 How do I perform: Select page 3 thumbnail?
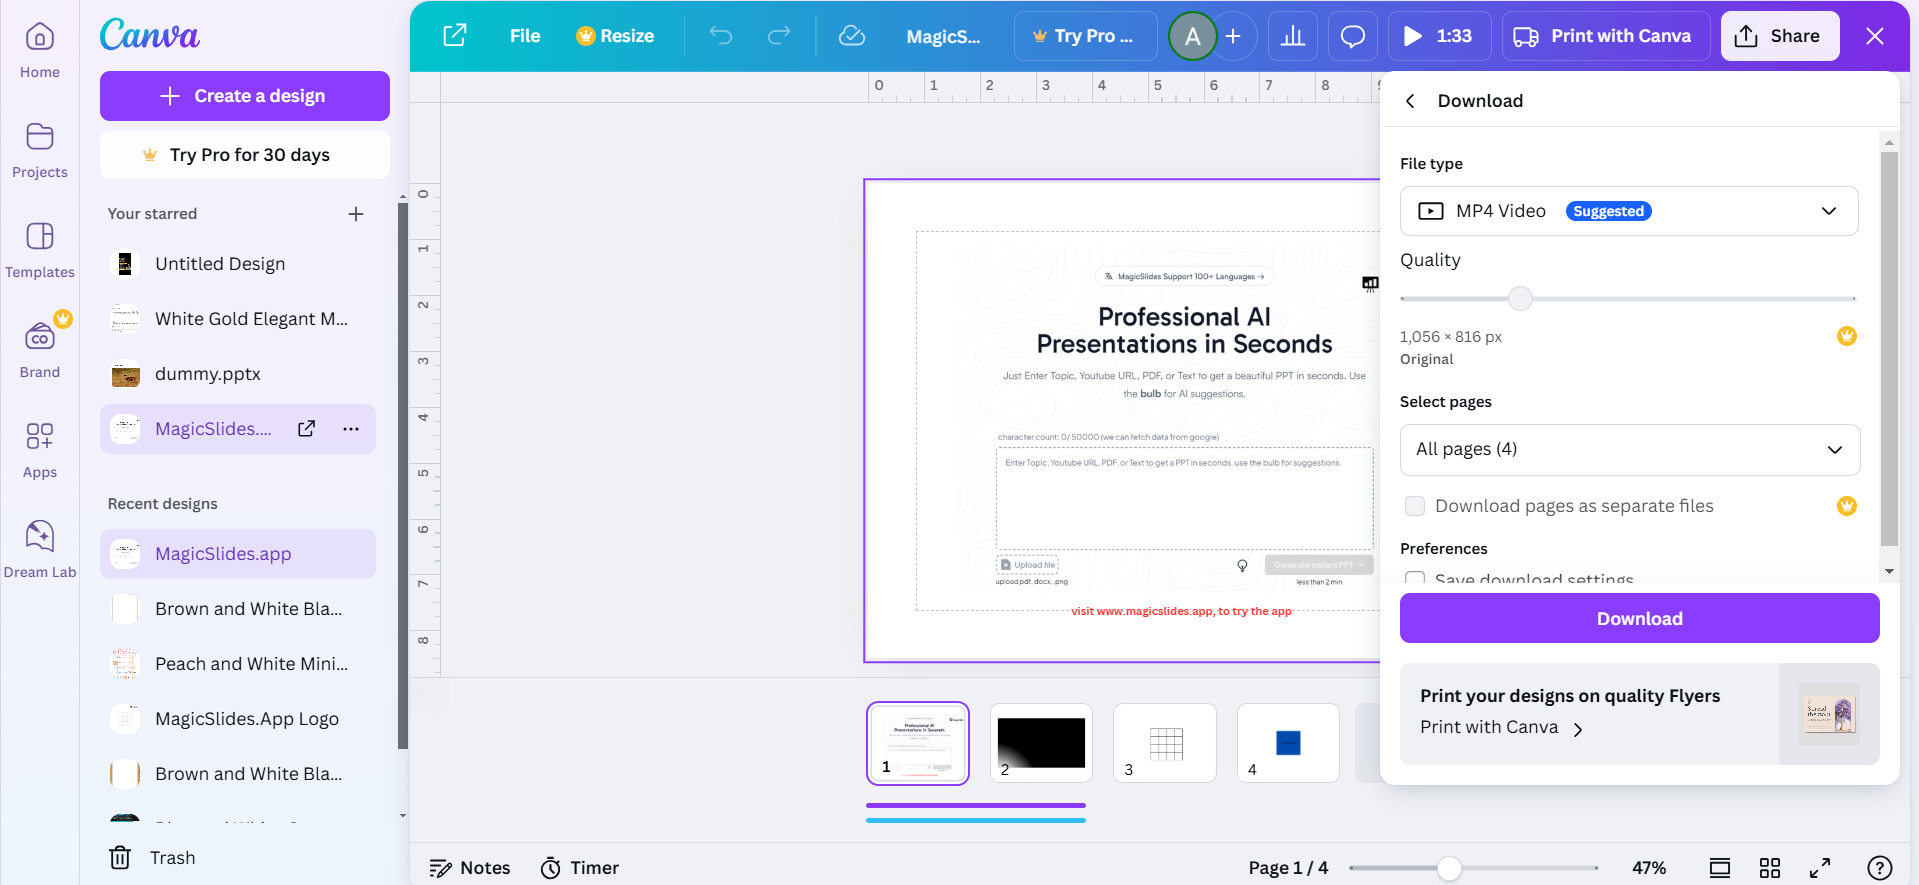1165,743
